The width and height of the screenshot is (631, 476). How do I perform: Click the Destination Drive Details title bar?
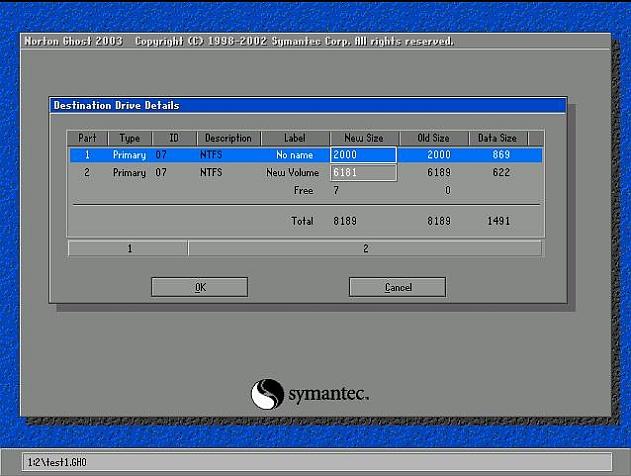point(308,105)
